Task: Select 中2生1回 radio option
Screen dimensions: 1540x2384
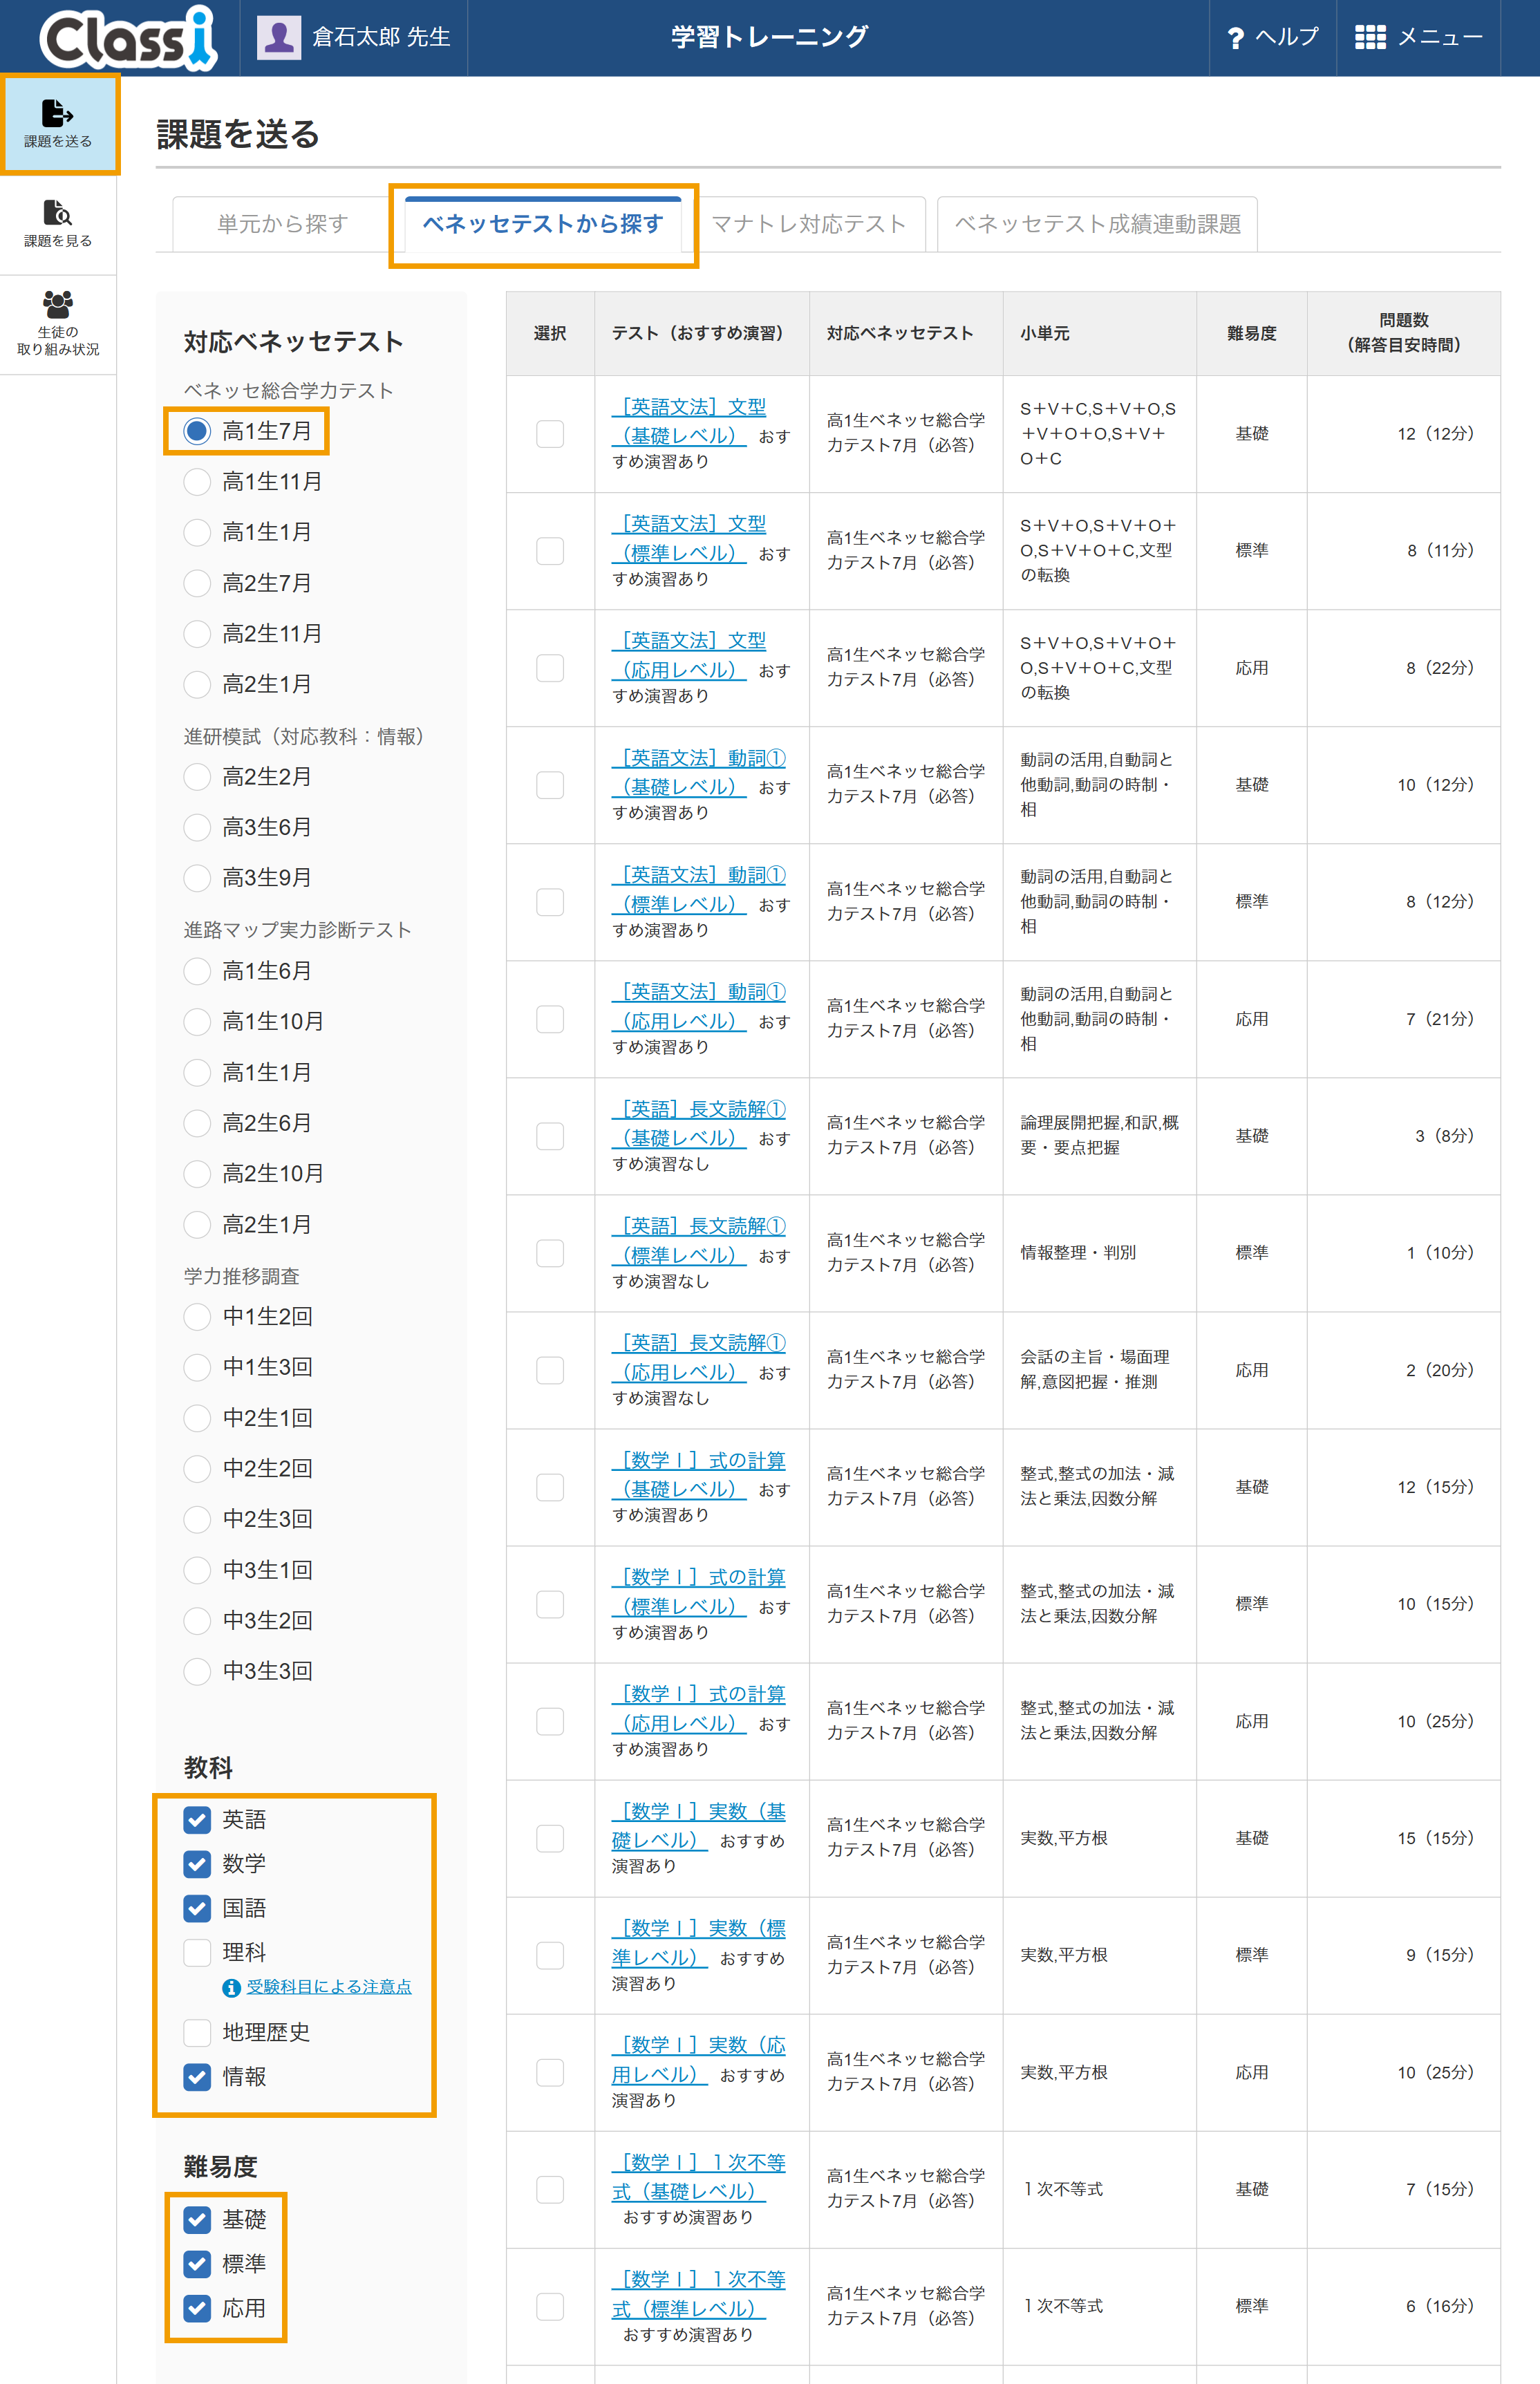Action: coord(197,1418)
